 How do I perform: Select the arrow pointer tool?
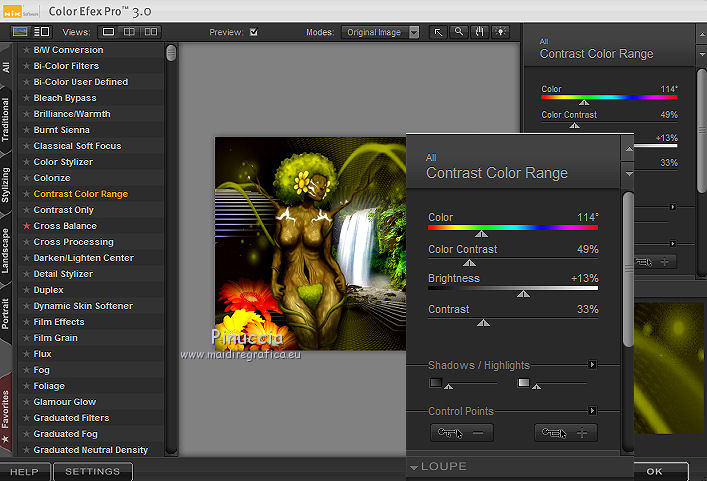click(x=438, y=32)
